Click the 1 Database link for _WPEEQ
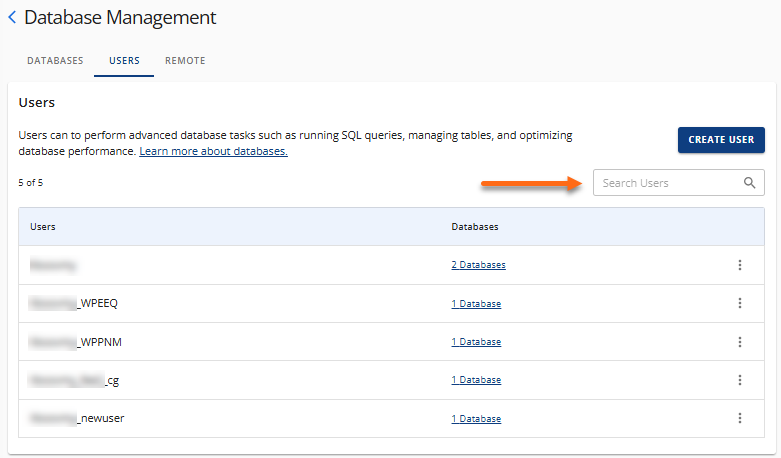The height and width of the screenshot is (458, 781). [476, 304]
